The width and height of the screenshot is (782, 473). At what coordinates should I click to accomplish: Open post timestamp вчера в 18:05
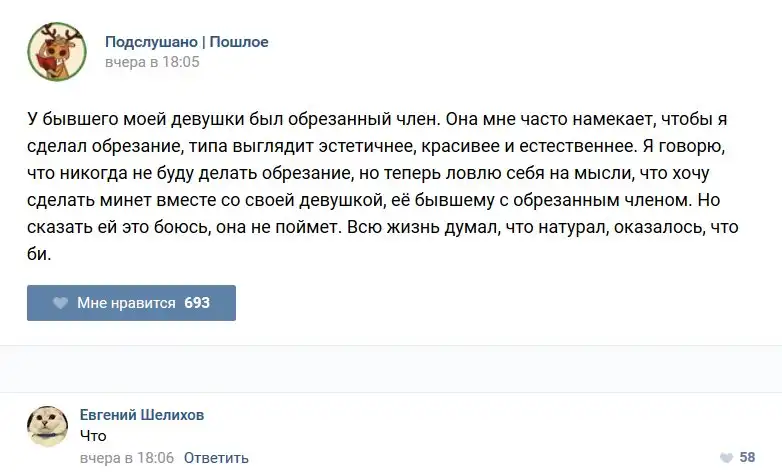tap(152, 62)
